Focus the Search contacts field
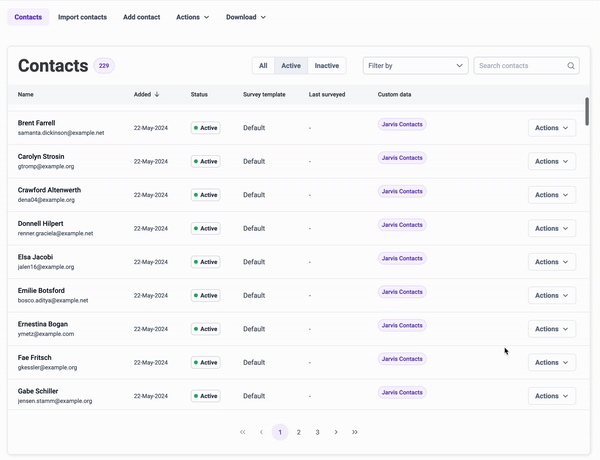This screenshot has height=460, width=600. coord(527,66)
